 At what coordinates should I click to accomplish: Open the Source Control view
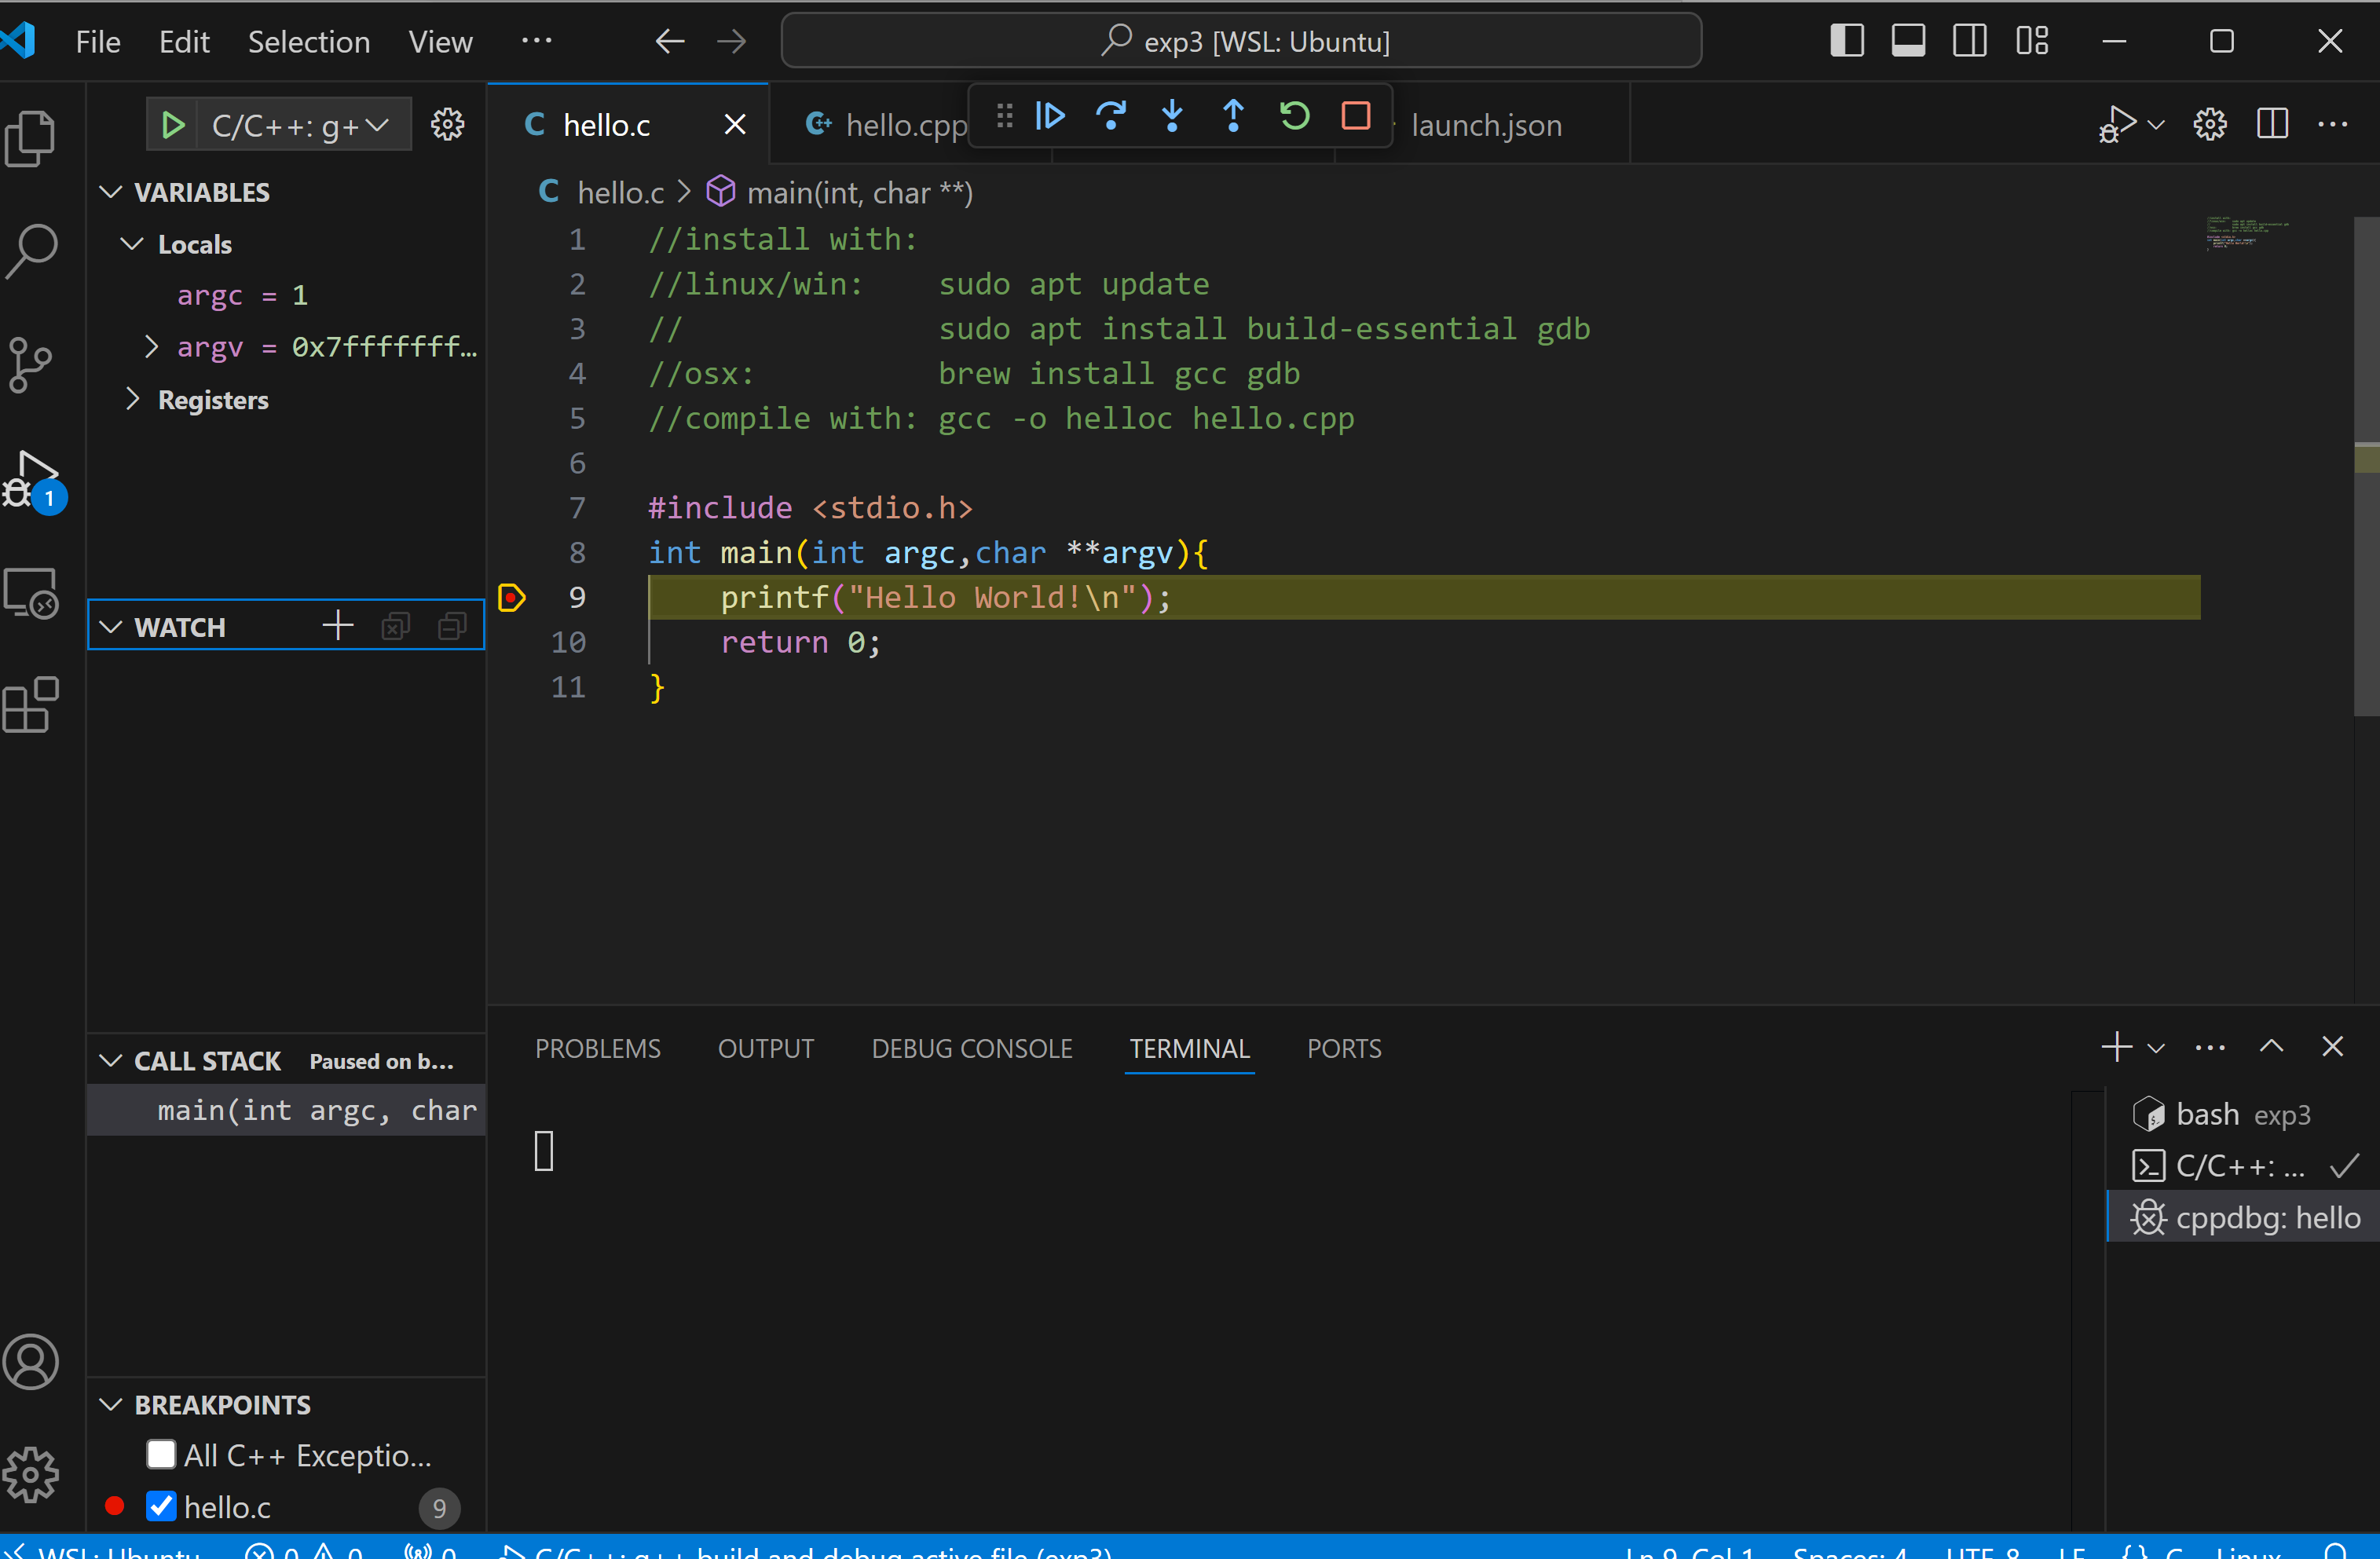[31, 364]
